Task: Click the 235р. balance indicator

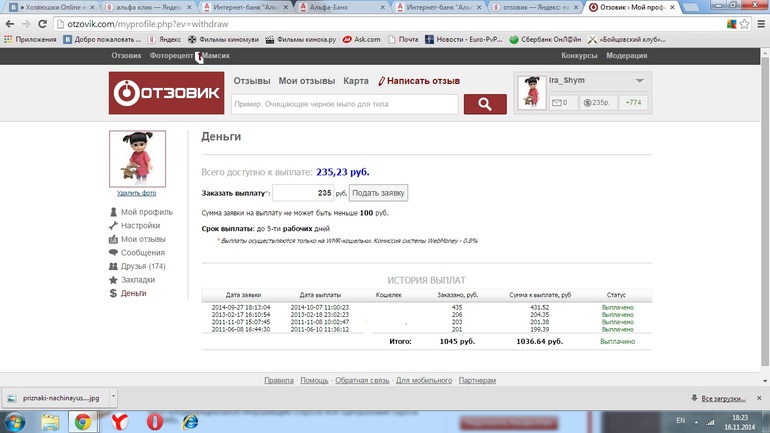Action: pos(597,103)
